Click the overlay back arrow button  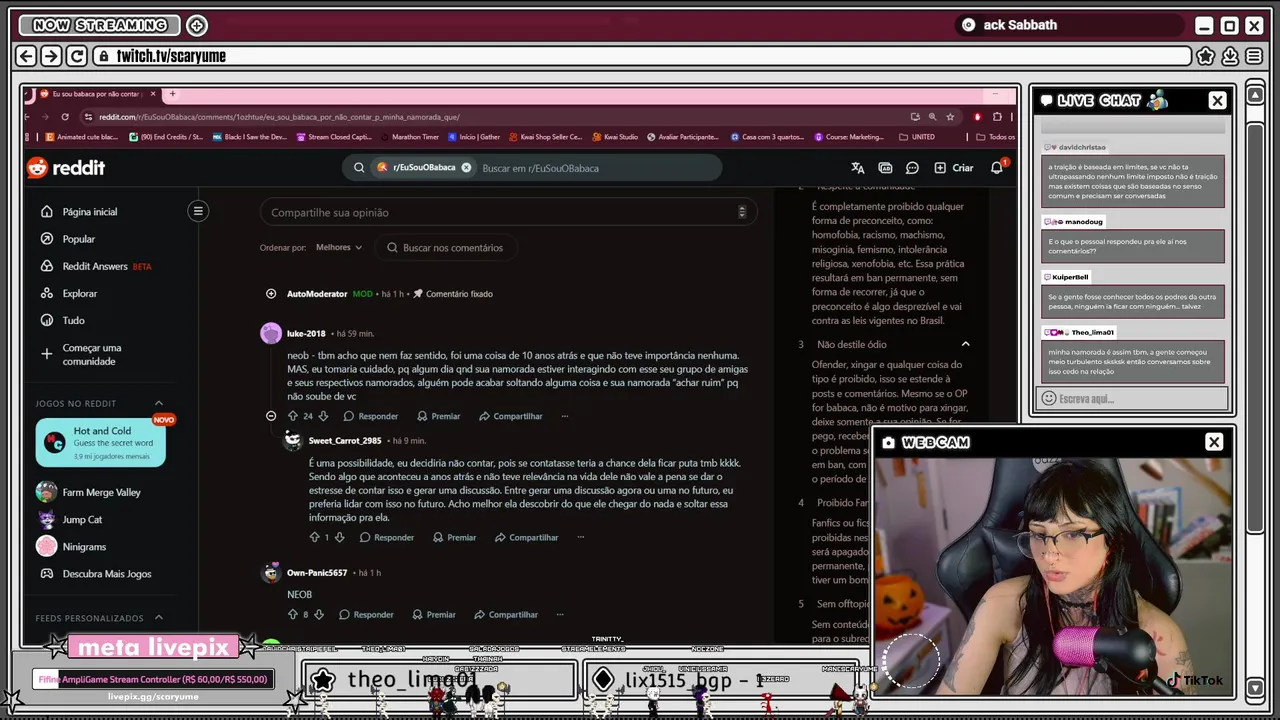click(27, 56)
